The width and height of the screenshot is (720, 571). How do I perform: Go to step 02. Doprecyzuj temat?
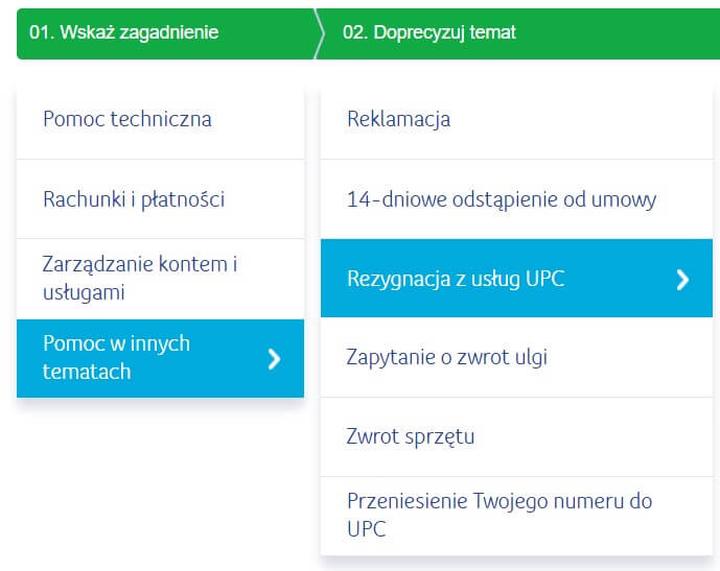click(x=429, y=33)
